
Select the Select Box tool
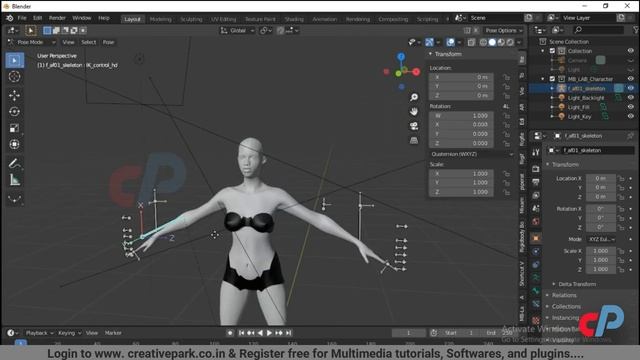click(15, 60)
